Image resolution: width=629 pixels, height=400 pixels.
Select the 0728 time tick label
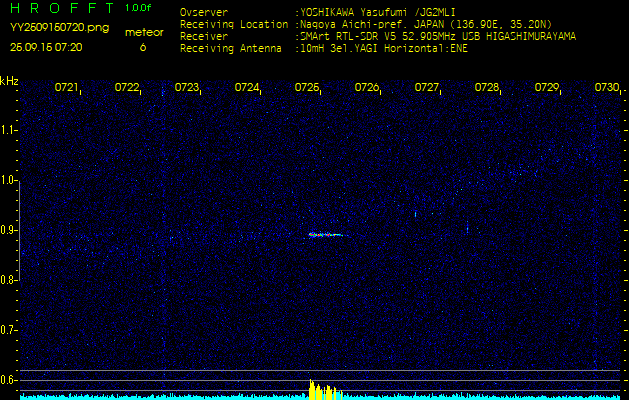pos(487,88)
